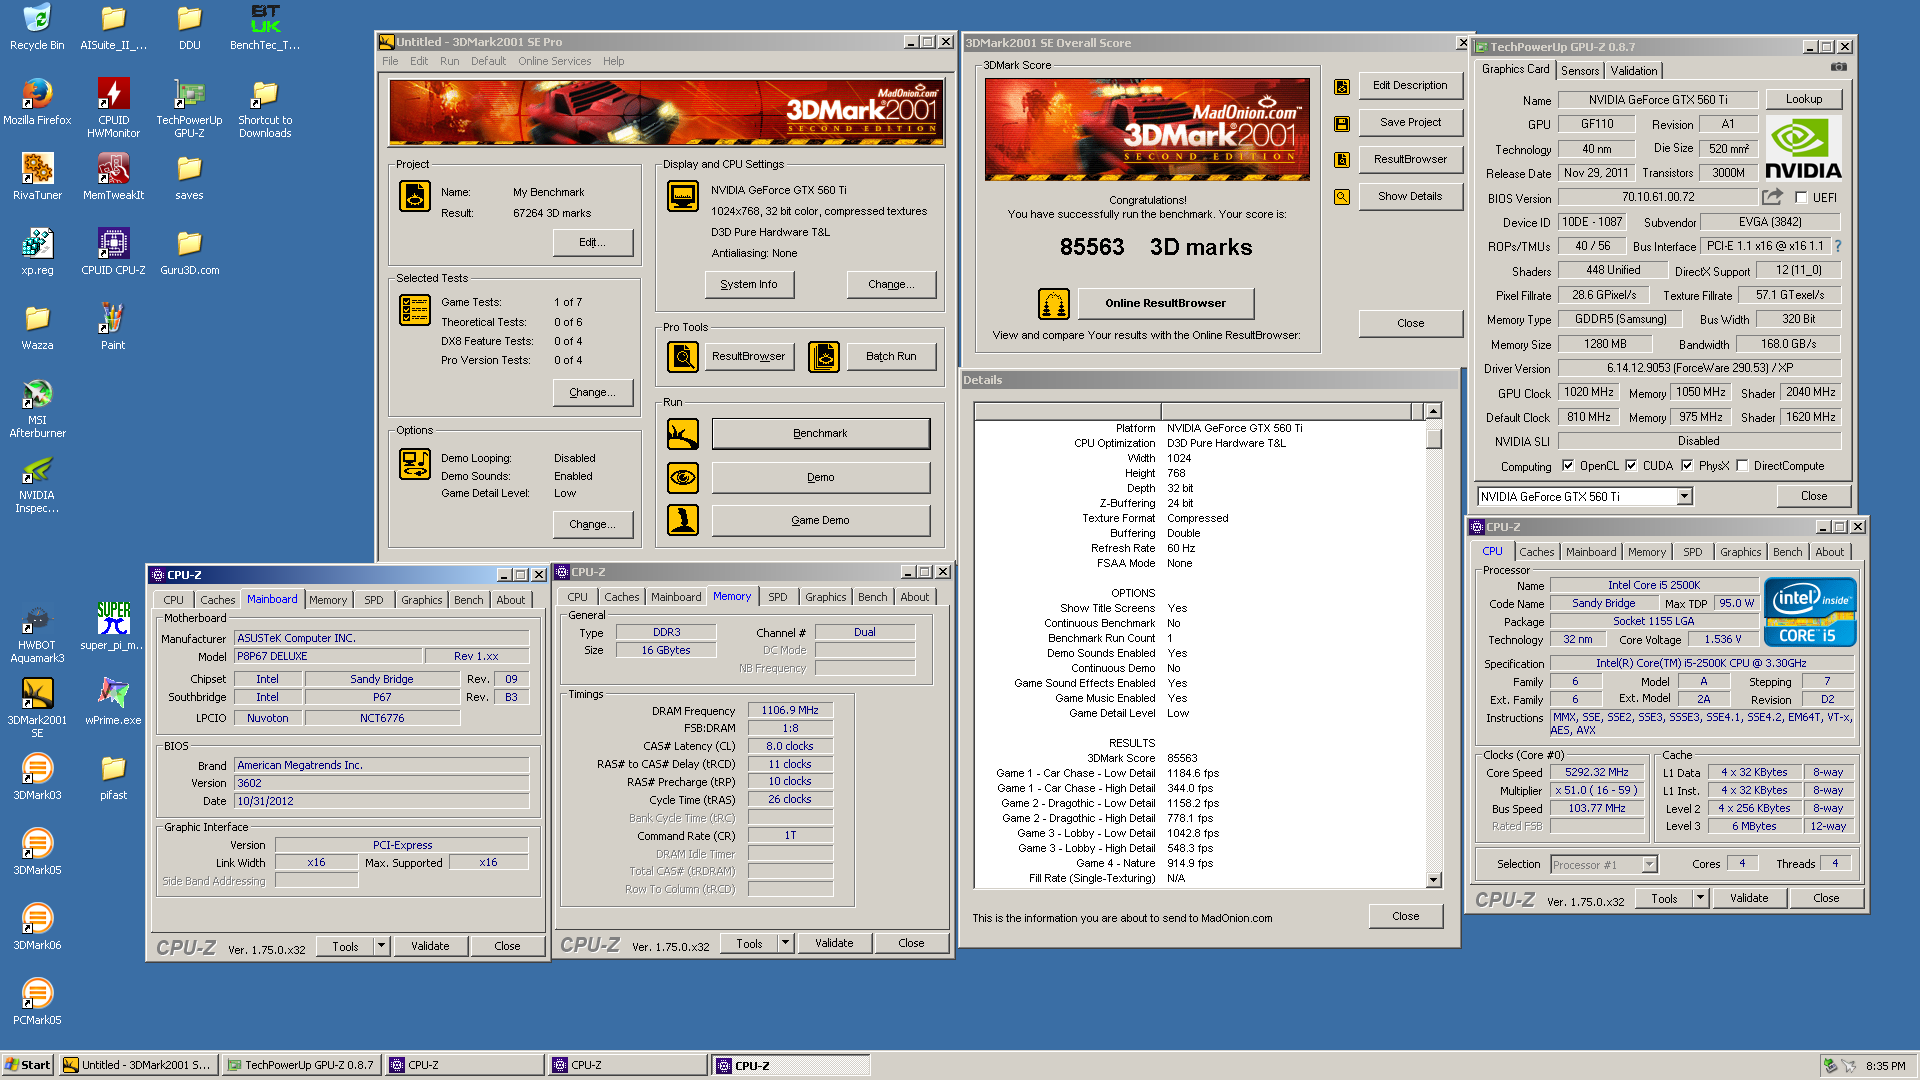Screen dimensions: 1920x1080
Task: Click the Batch Run icon in Pro Tools
Action: (824, 356)
